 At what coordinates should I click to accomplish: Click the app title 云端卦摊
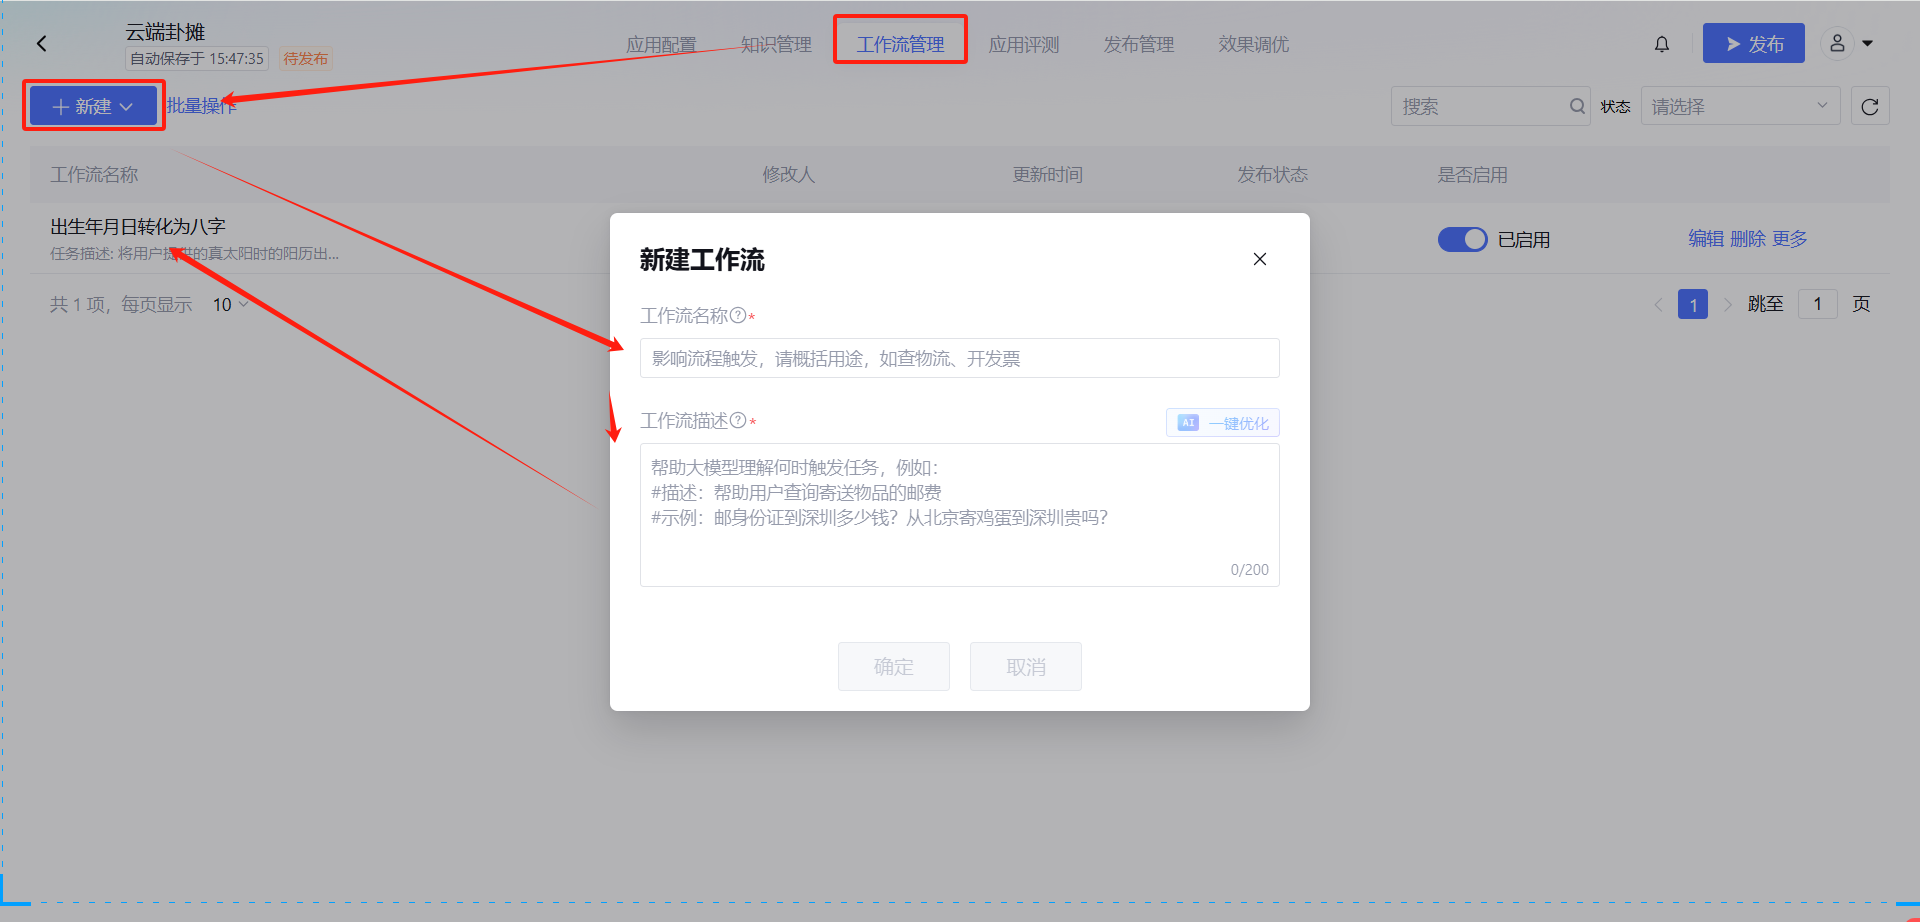(x=165, y=32)
